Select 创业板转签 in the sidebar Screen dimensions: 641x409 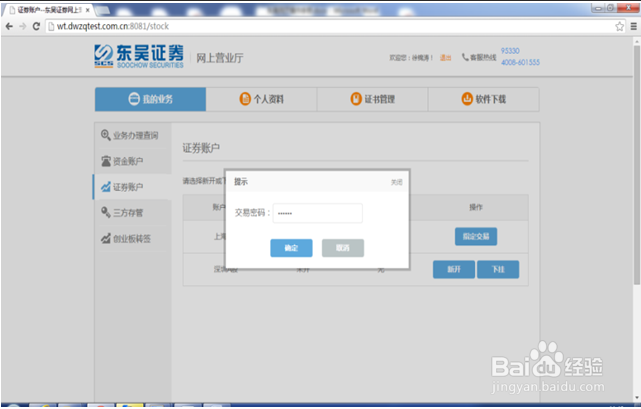[x=133, y=238]
